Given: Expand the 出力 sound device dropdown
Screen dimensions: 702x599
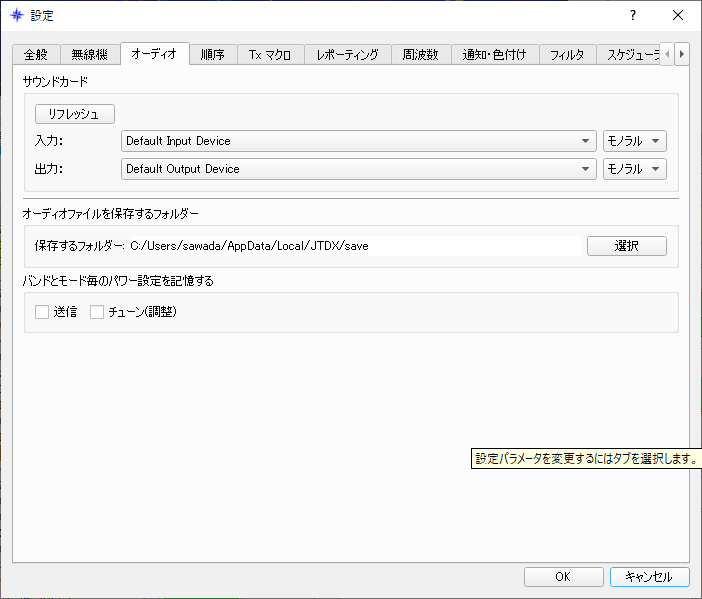Looking at the screenshot, I should 359,169.
